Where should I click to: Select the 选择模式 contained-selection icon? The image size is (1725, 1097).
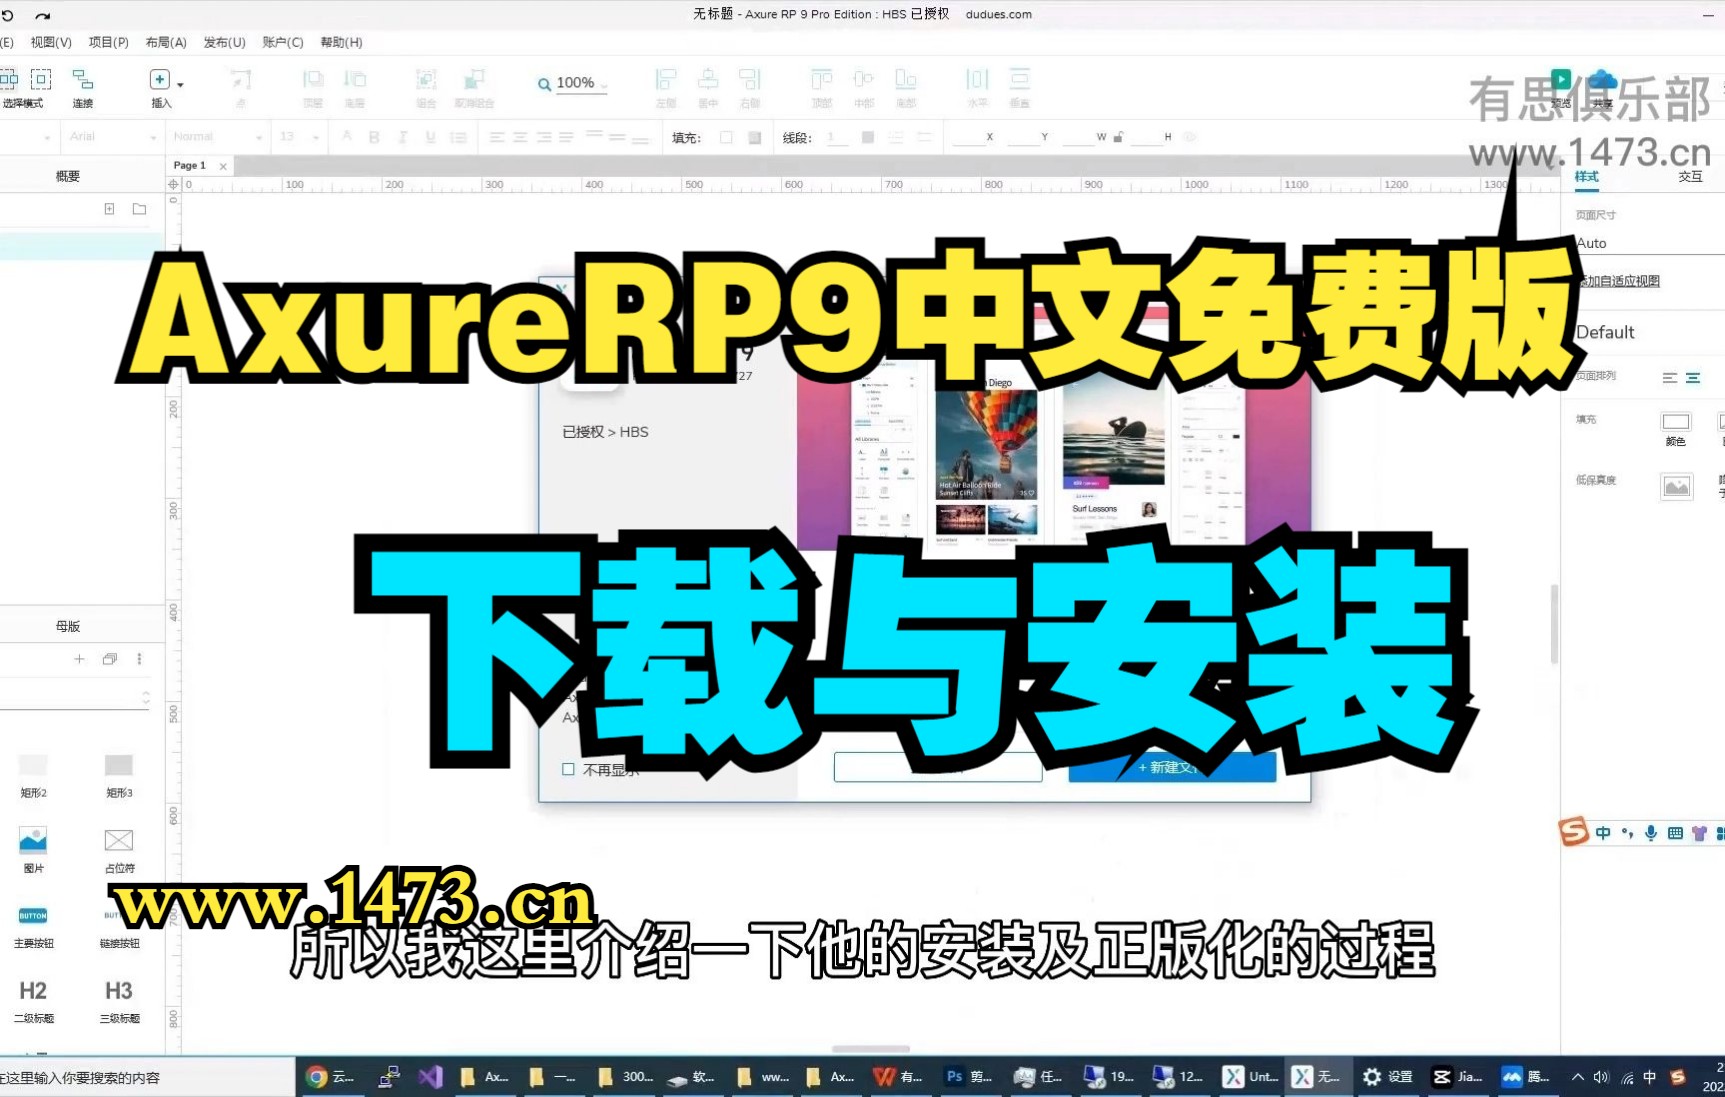pos(41,79)
